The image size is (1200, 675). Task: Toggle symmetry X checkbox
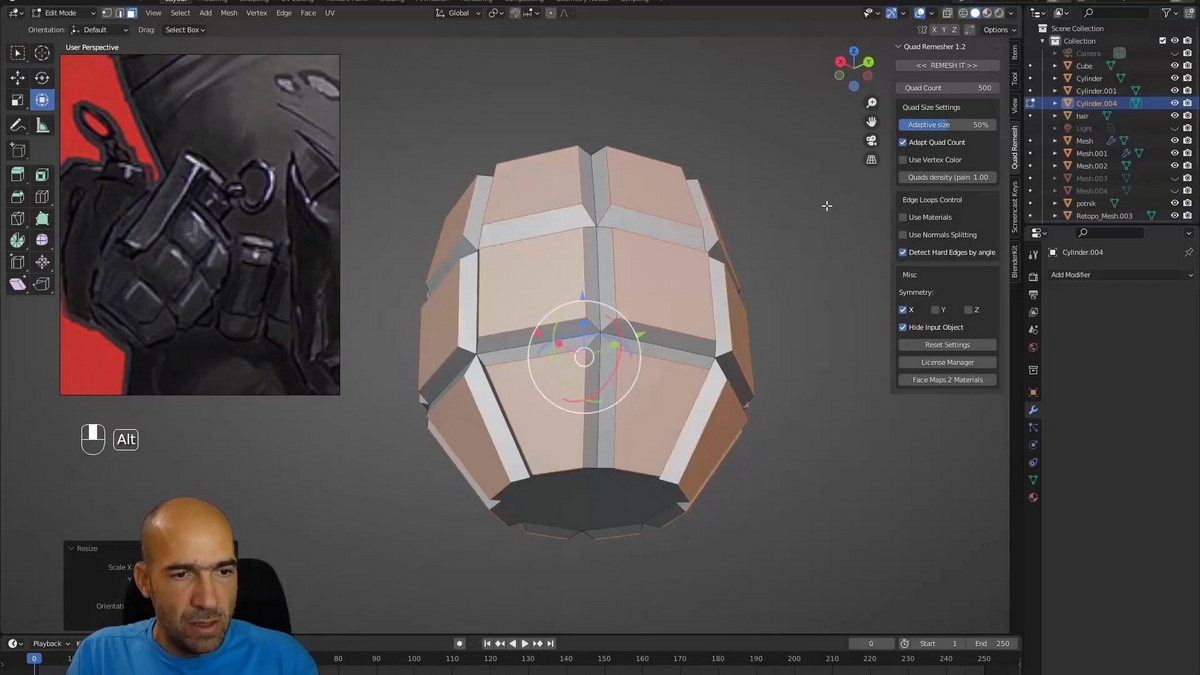coord(903,310)
